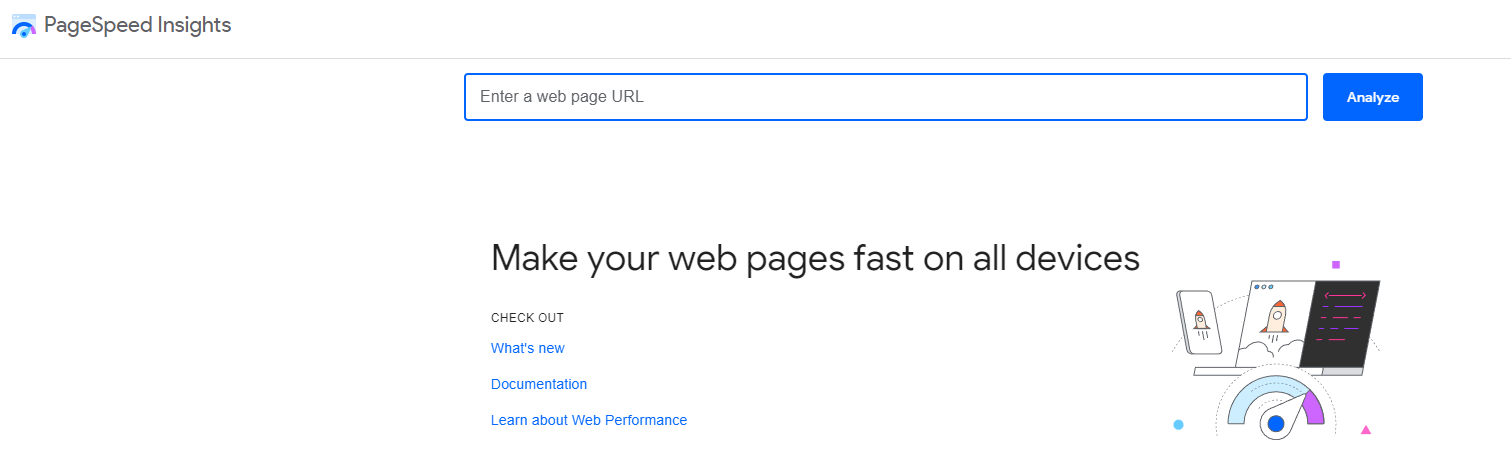Viewport: 1511px width, 474px height.
Task: Follow the Learn about Web Performance link
Action: coord(588,420)
